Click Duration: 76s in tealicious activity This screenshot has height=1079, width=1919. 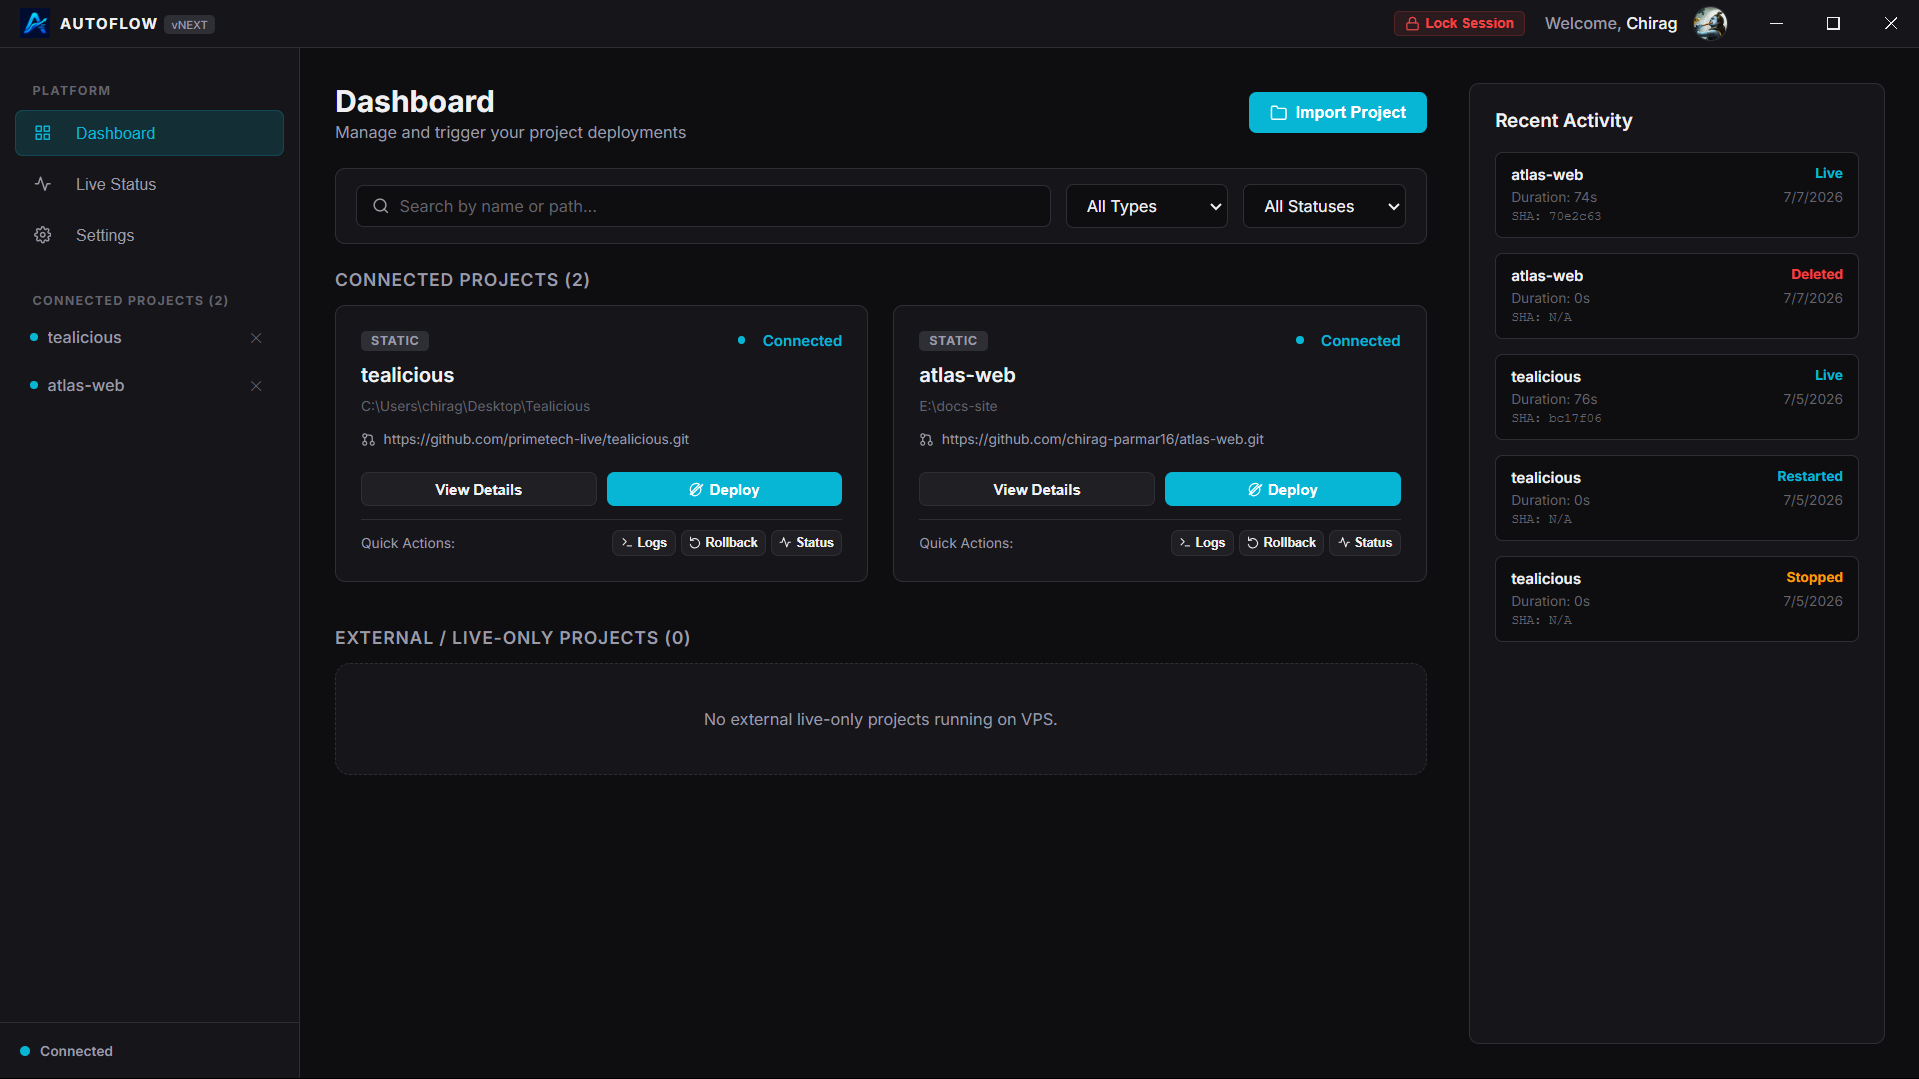[1554, 400]
